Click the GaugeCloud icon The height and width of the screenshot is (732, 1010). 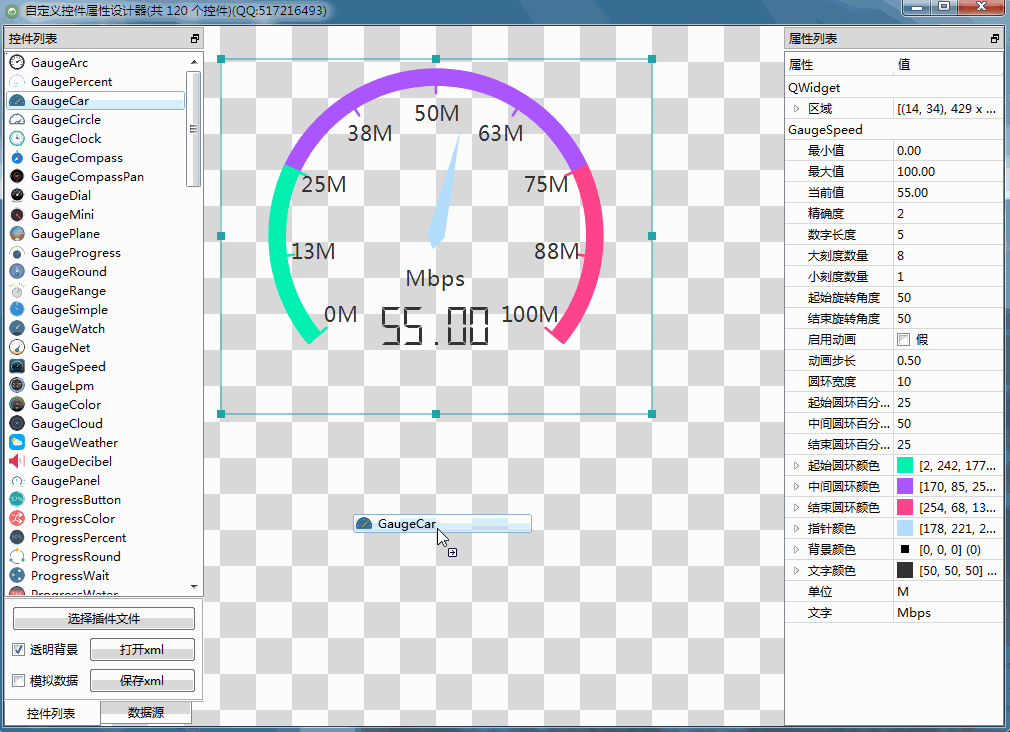17,423
